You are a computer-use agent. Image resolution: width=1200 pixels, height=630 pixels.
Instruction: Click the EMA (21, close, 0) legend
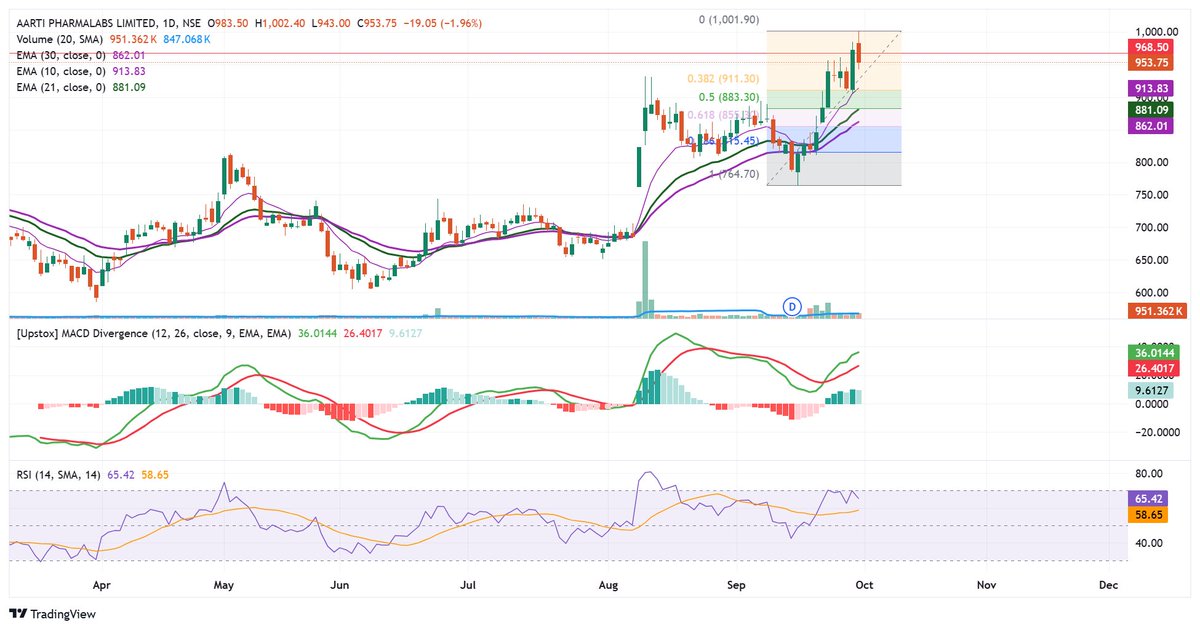[63, 87]
